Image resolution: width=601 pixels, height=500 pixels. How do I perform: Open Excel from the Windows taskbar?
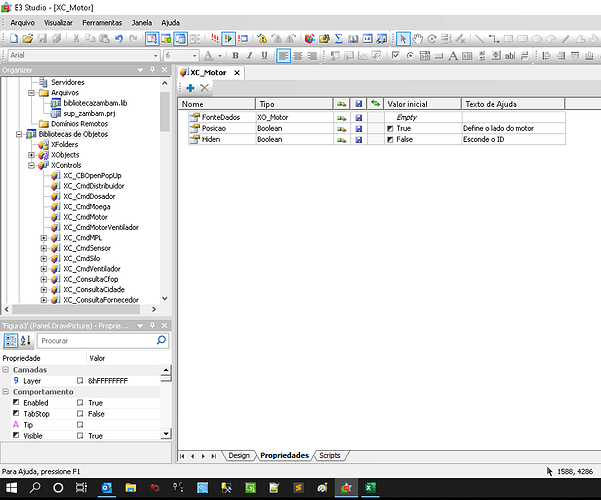click(x=370, y=488)
